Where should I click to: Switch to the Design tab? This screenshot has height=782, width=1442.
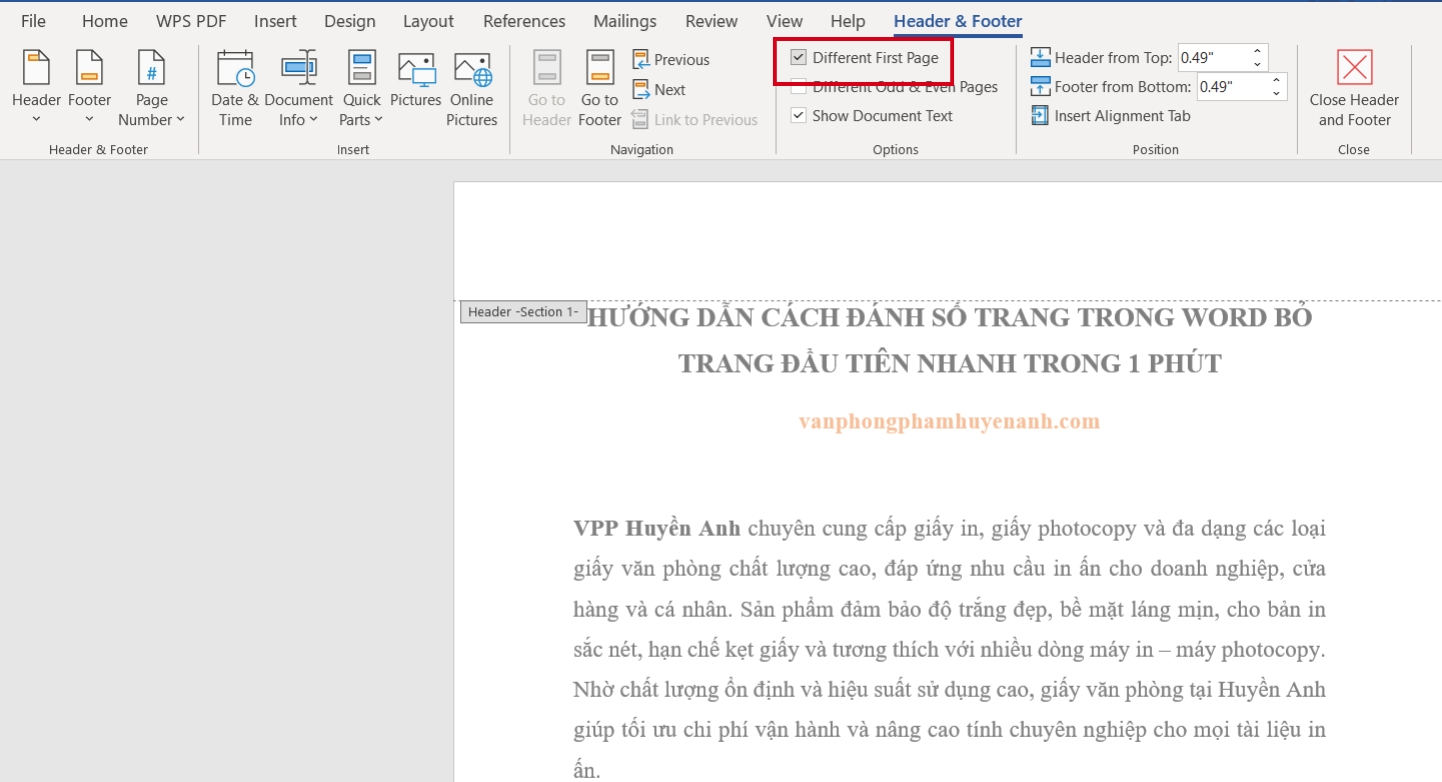[350, 21]
